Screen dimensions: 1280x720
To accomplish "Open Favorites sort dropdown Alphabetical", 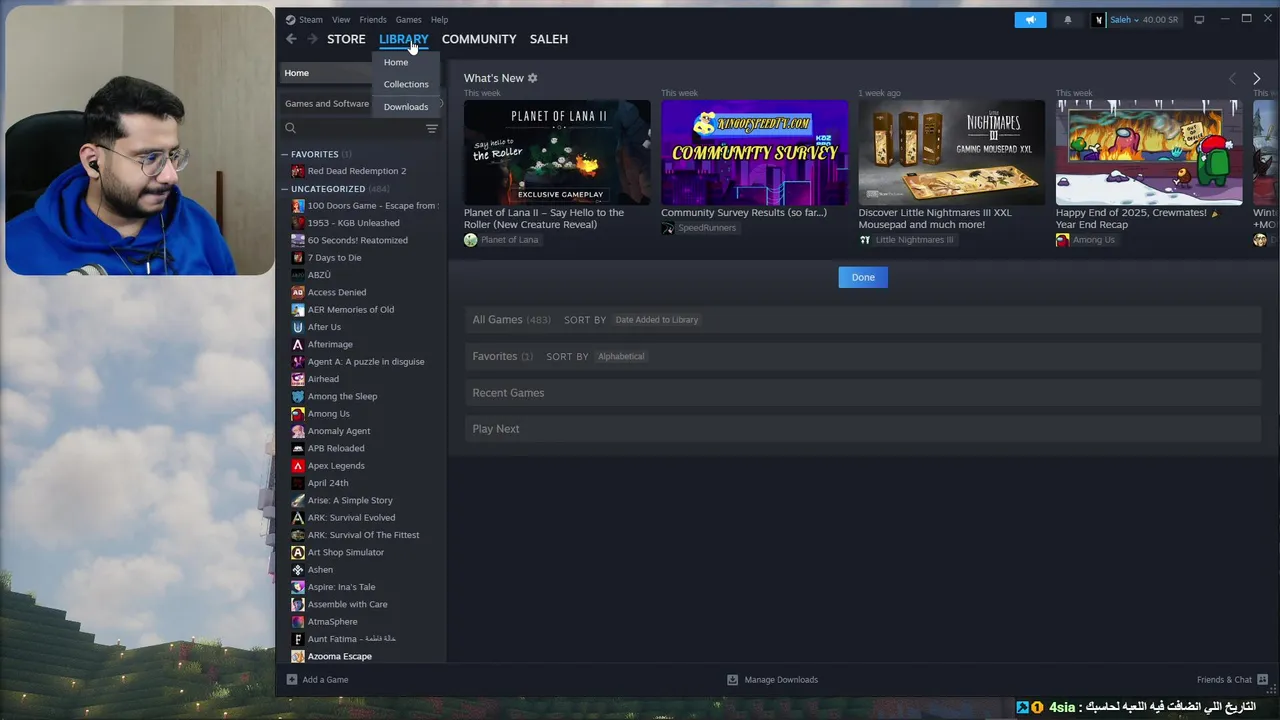I will click(x=621, y=356).
